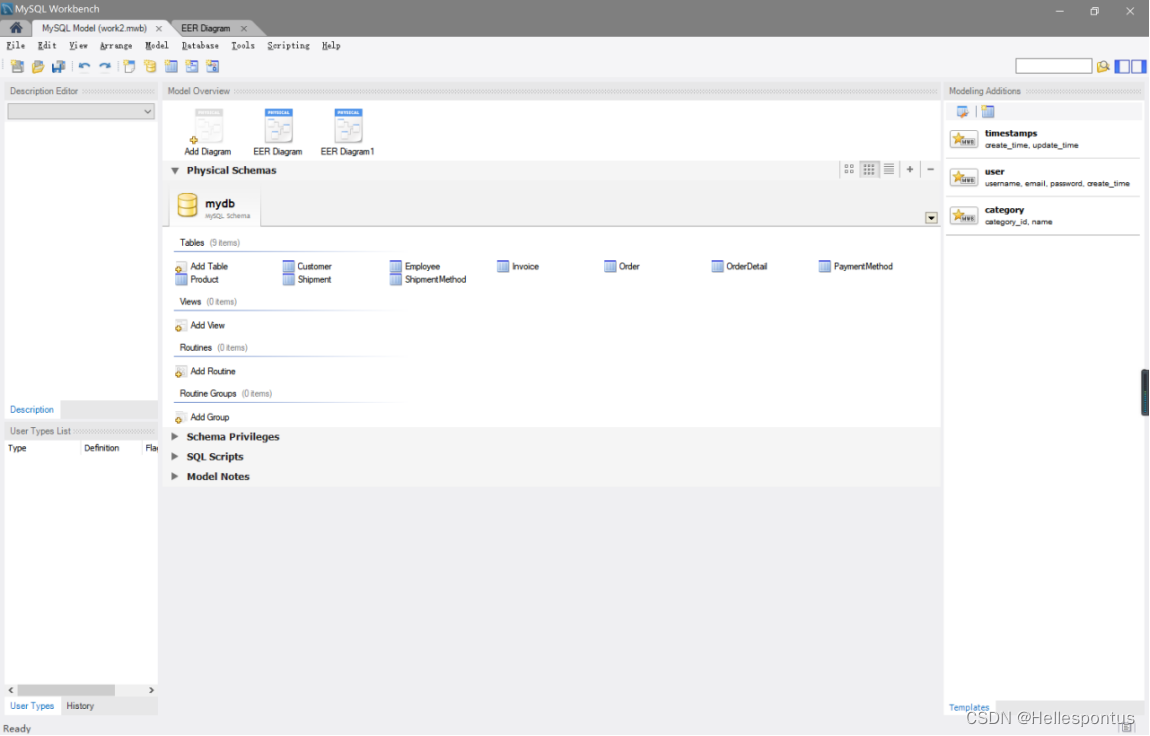The width and height of the screenshot is (1150, 736).
Task: Add a new routine via toolbar icon
Action: pos(213,67)
